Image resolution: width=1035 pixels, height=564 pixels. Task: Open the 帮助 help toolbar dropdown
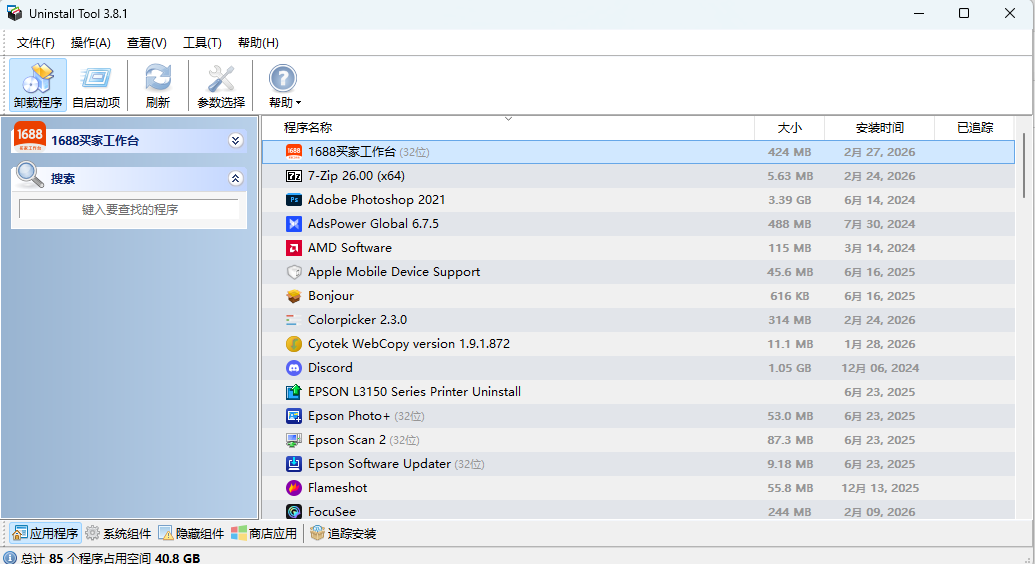tap(284, 85)
